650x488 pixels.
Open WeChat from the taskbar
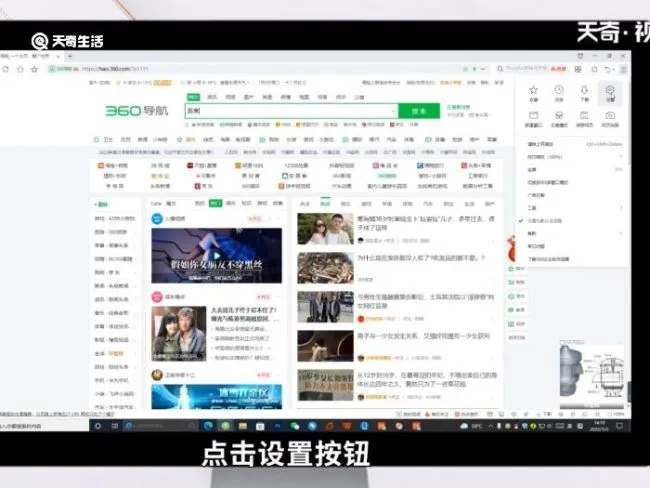pyautogui.click(x=295, y=426)
